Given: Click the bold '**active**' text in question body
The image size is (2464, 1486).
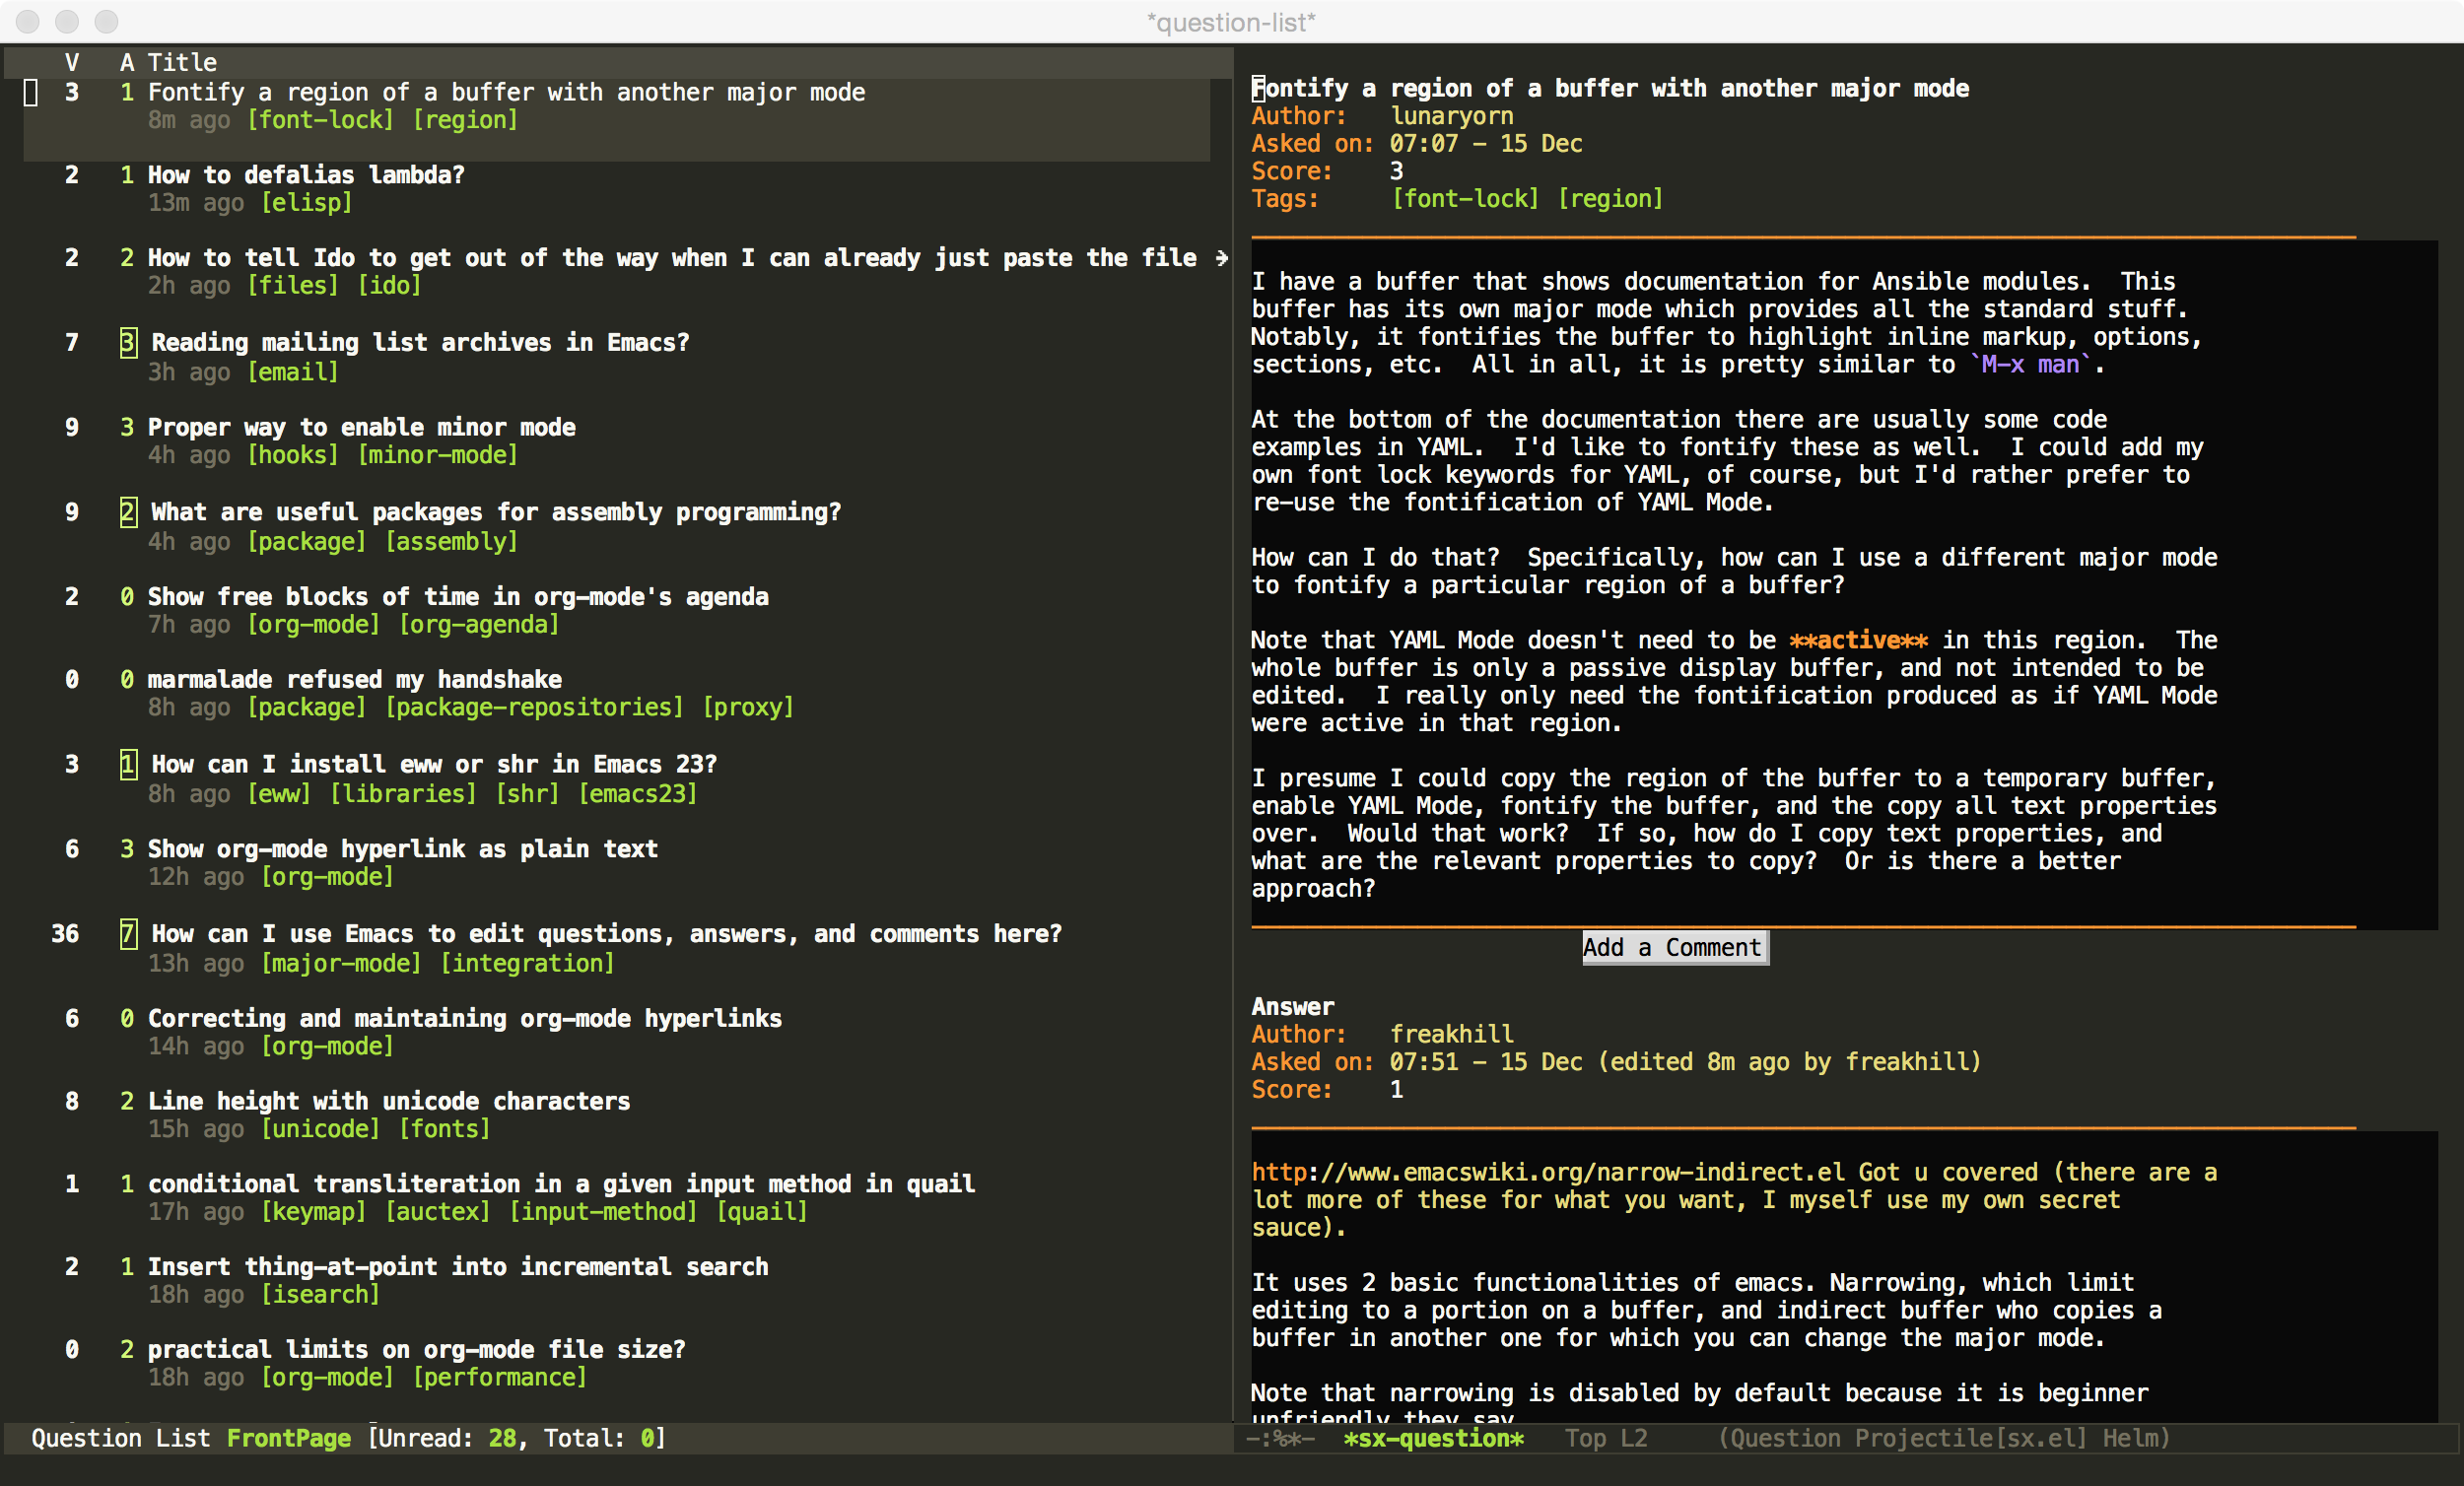Looking at the screenshot, I should click(1858, 640).
